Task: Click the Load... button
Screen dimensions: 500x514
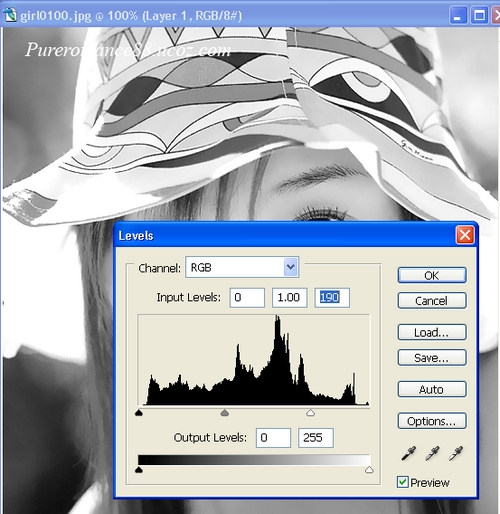Action: point(432,332)
